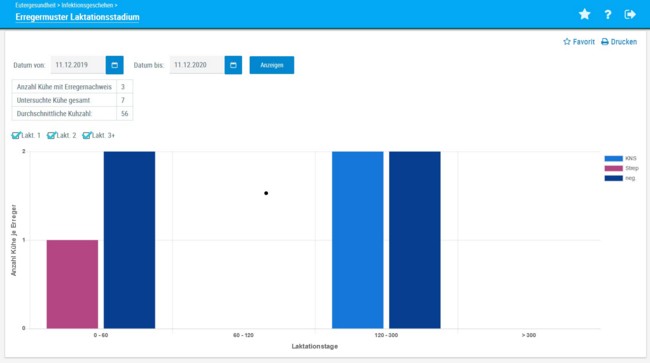The height and width of the screenshot is (363, 650).
Task: Click the light blue KNS bar at 120-300
Action: [x=358, y=240]
